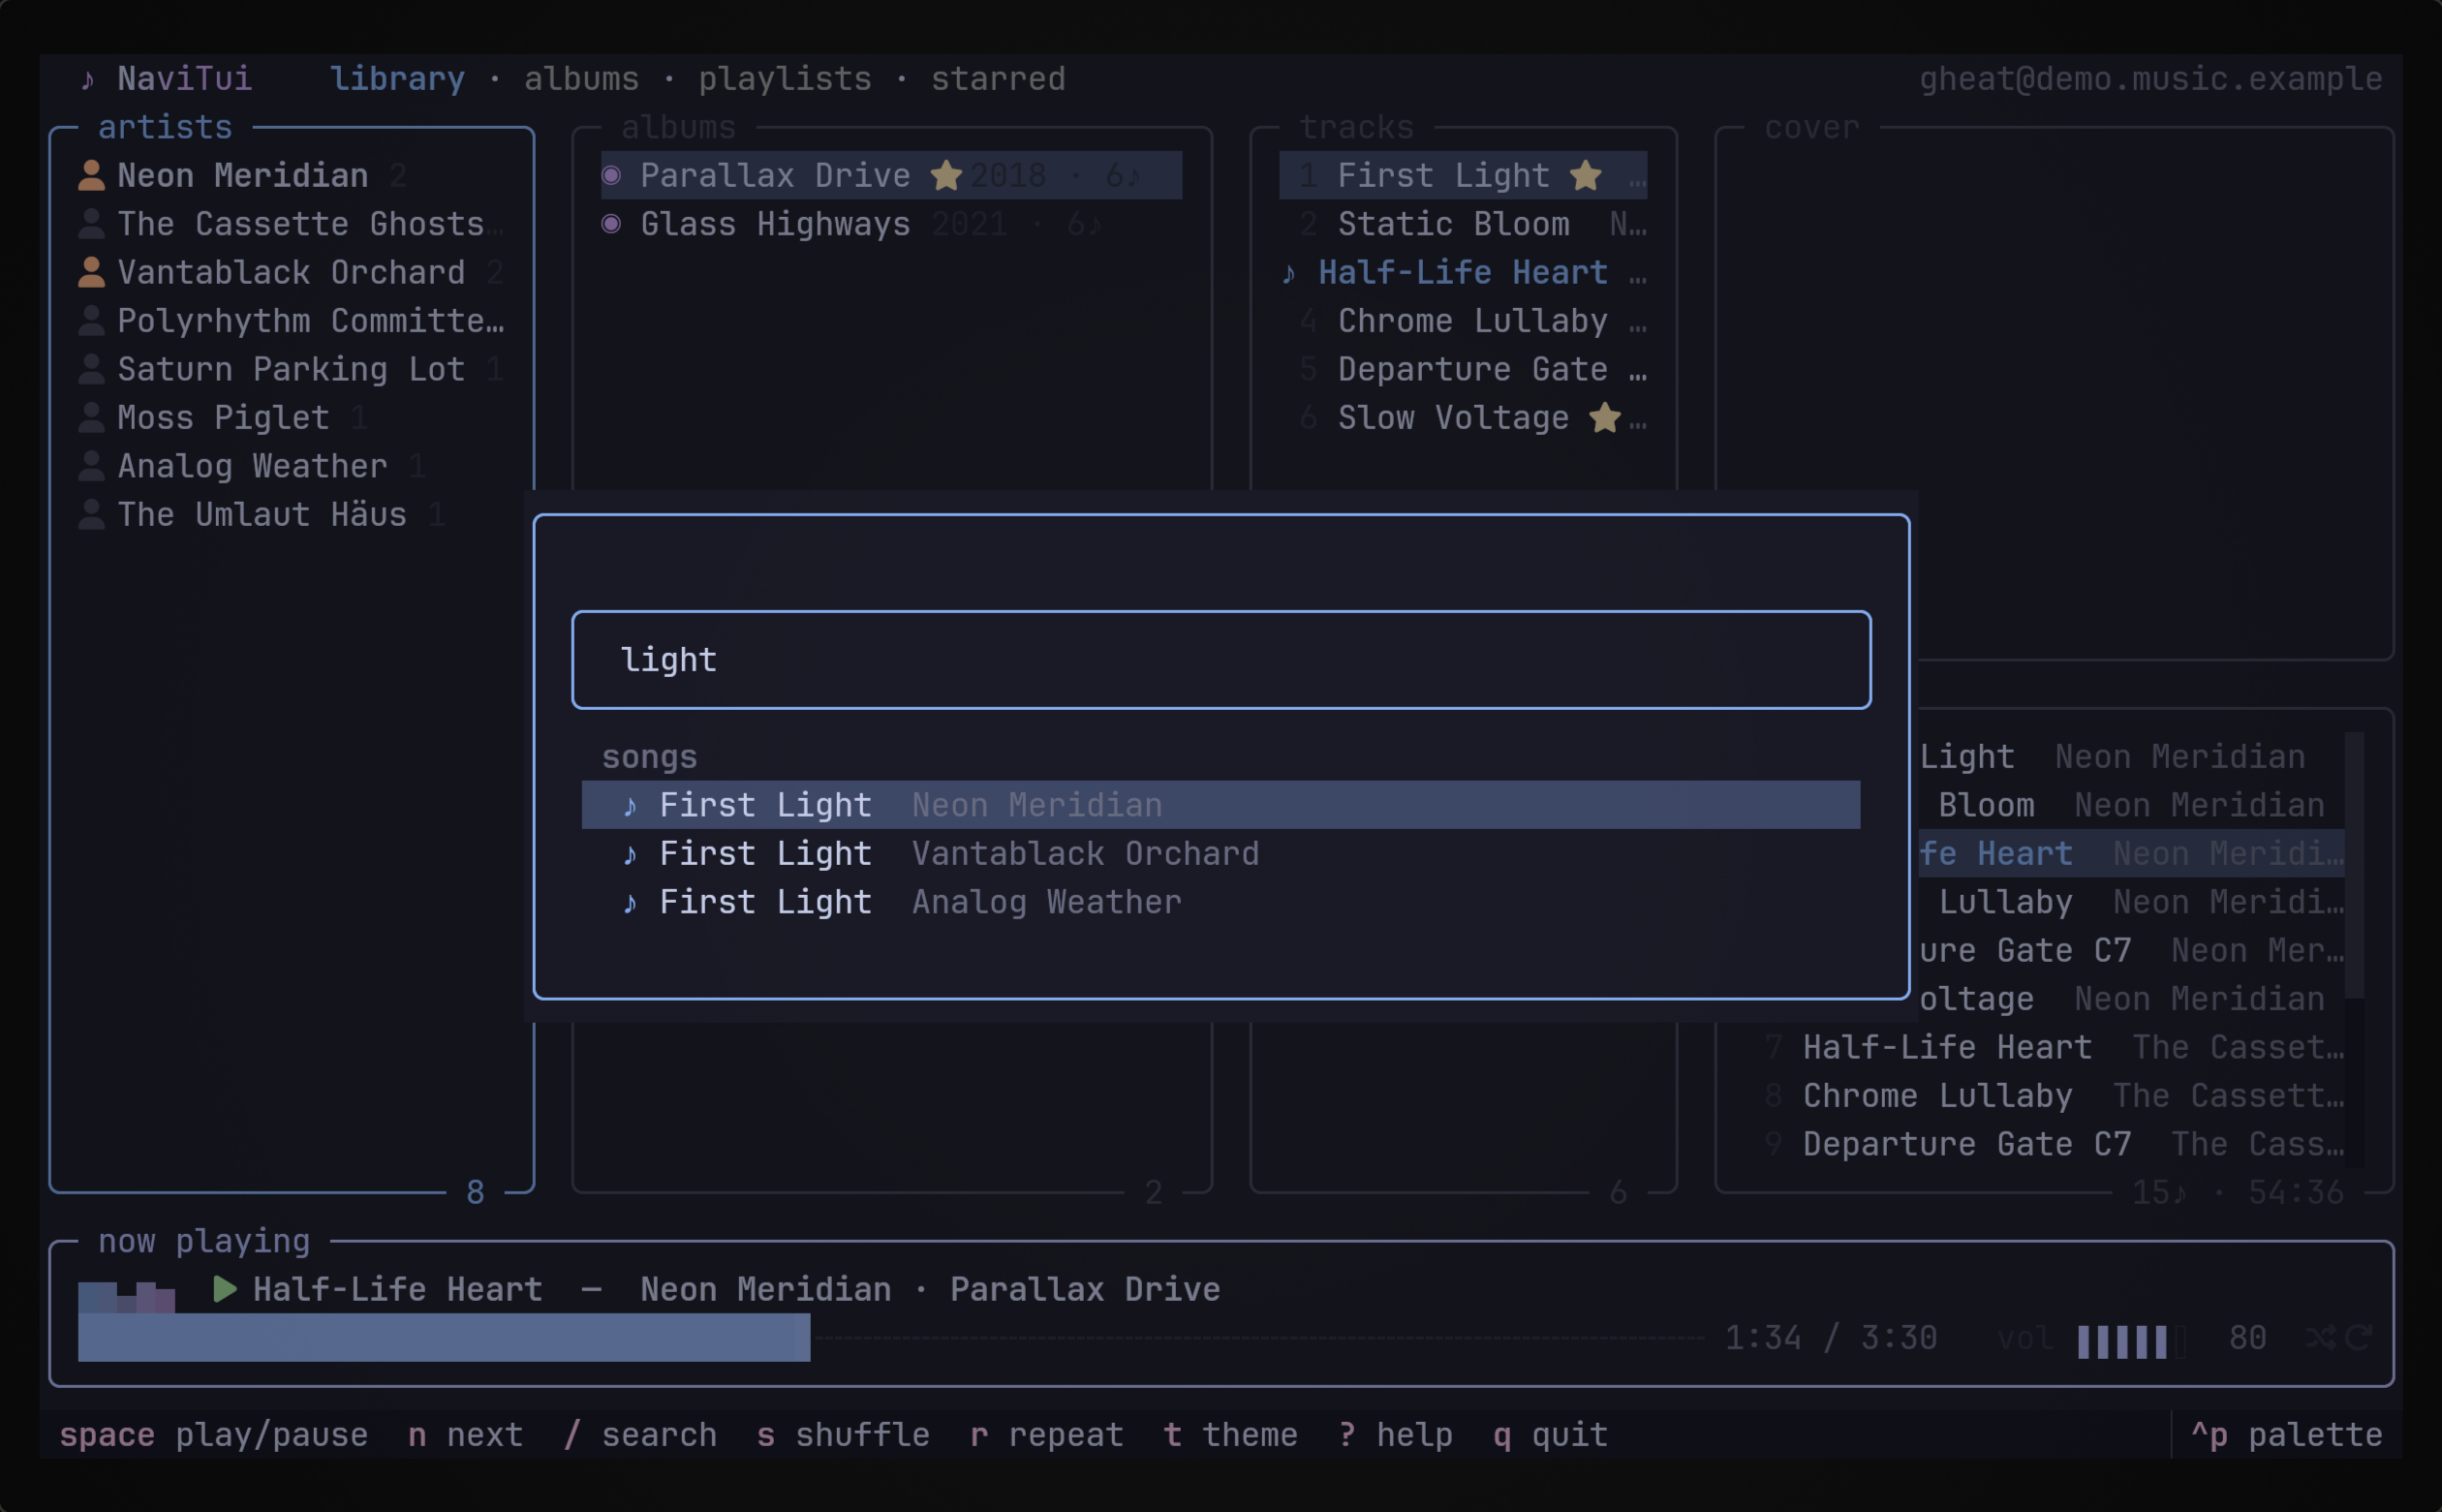This screenshot has height=1512, width=2442.
Task: Toggle the shuffle icon in now playing bar
Action: [2321, 1337]
